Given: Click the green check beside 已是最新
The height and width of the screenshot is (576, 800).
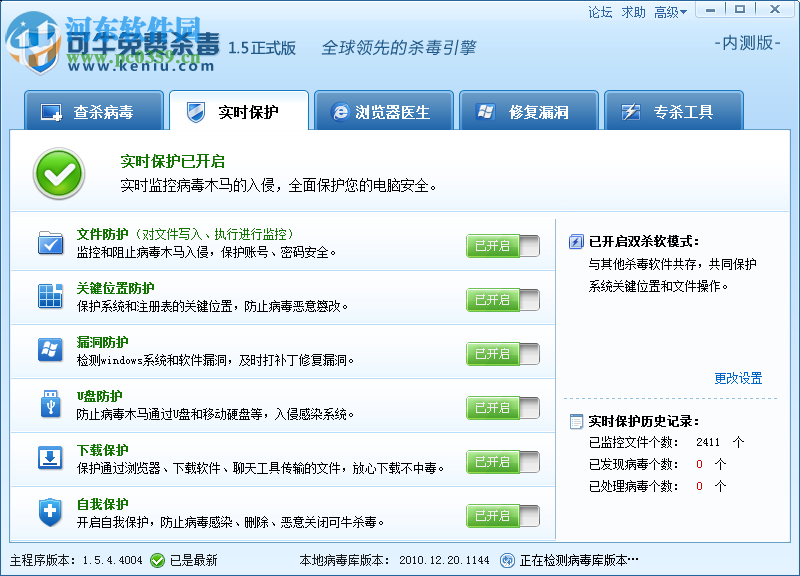Looking at the screenshot, I should click(x=155, y=559).
